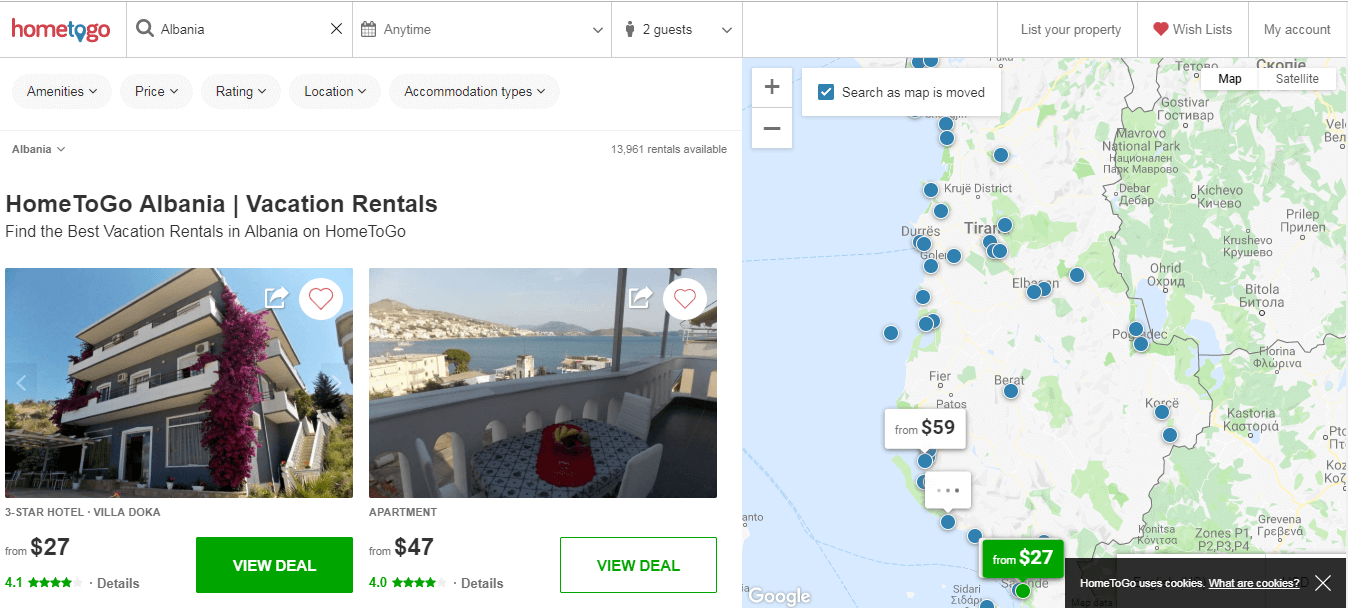
Task: Expand the Rating filter
Action: tap(241, 91)
